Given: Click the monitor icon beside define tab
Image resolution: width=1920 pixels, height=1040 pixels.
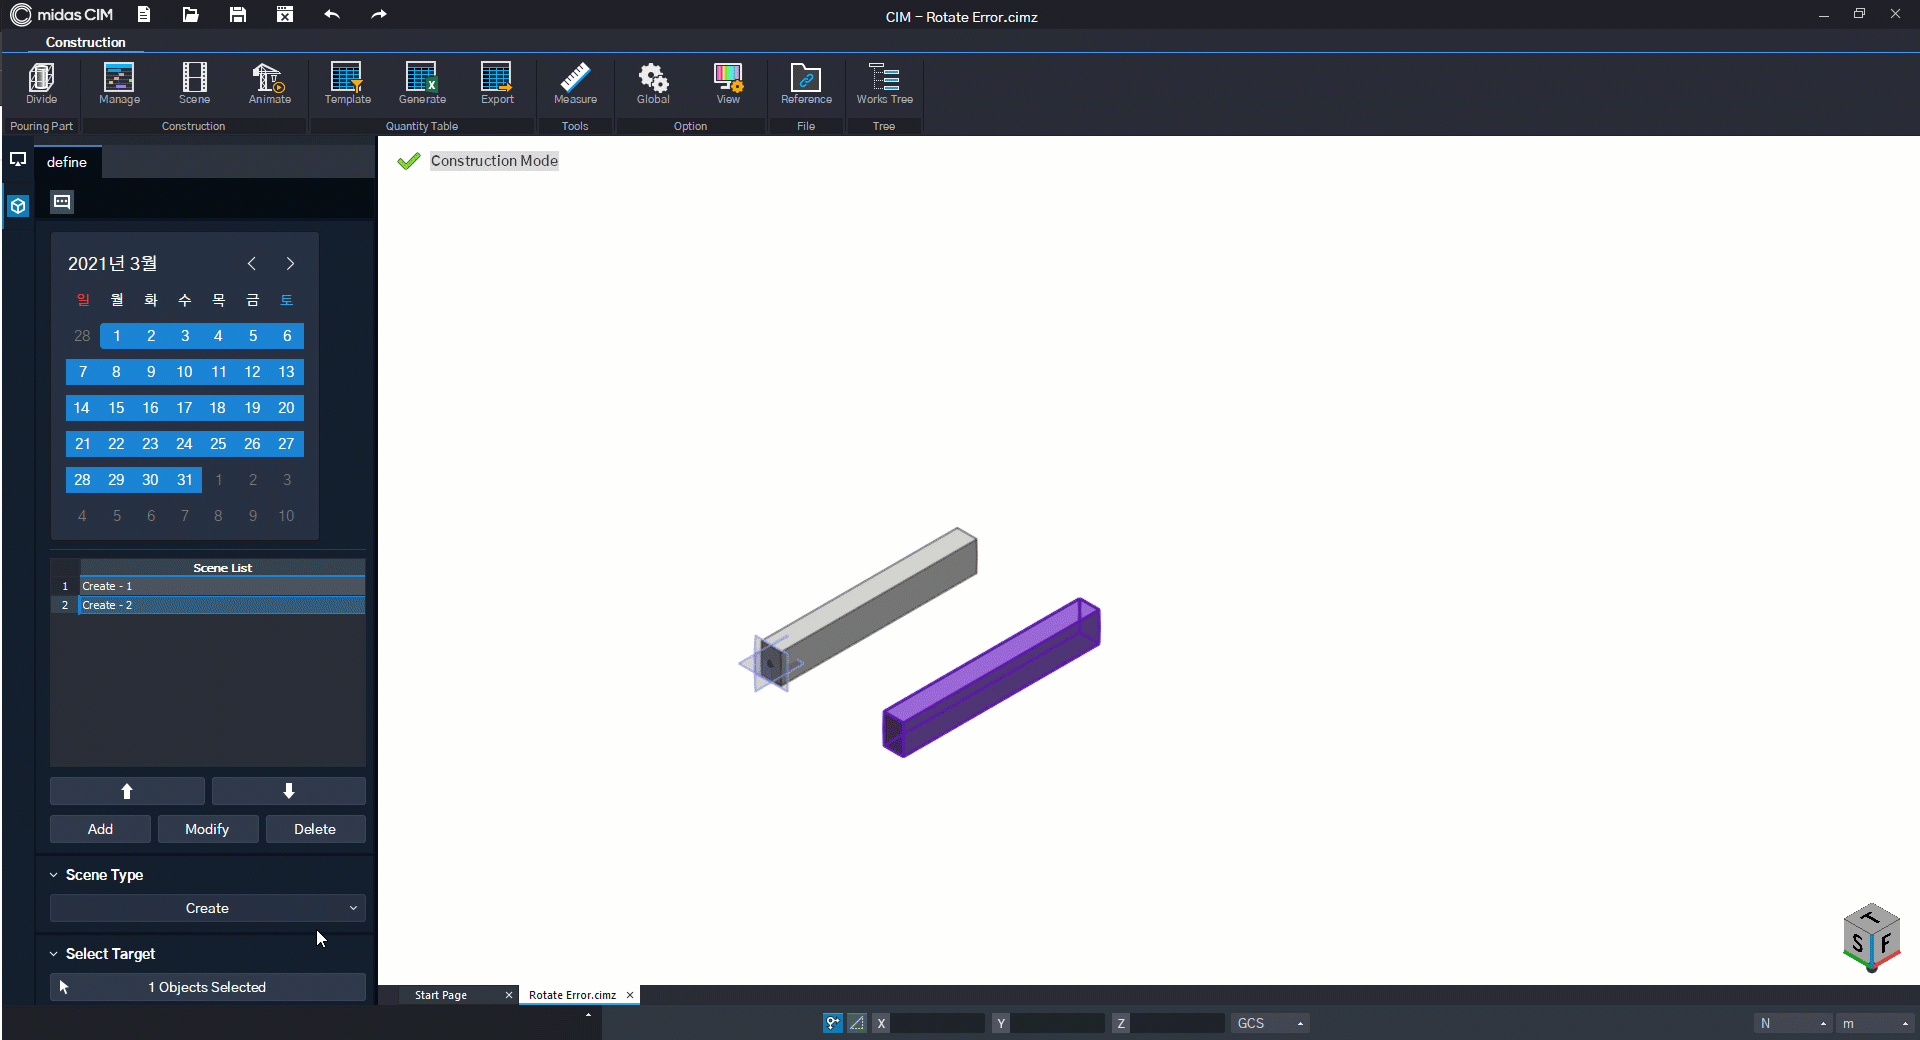Looking at the screenshot, I should pyautogui.click(x=18, y=160).
